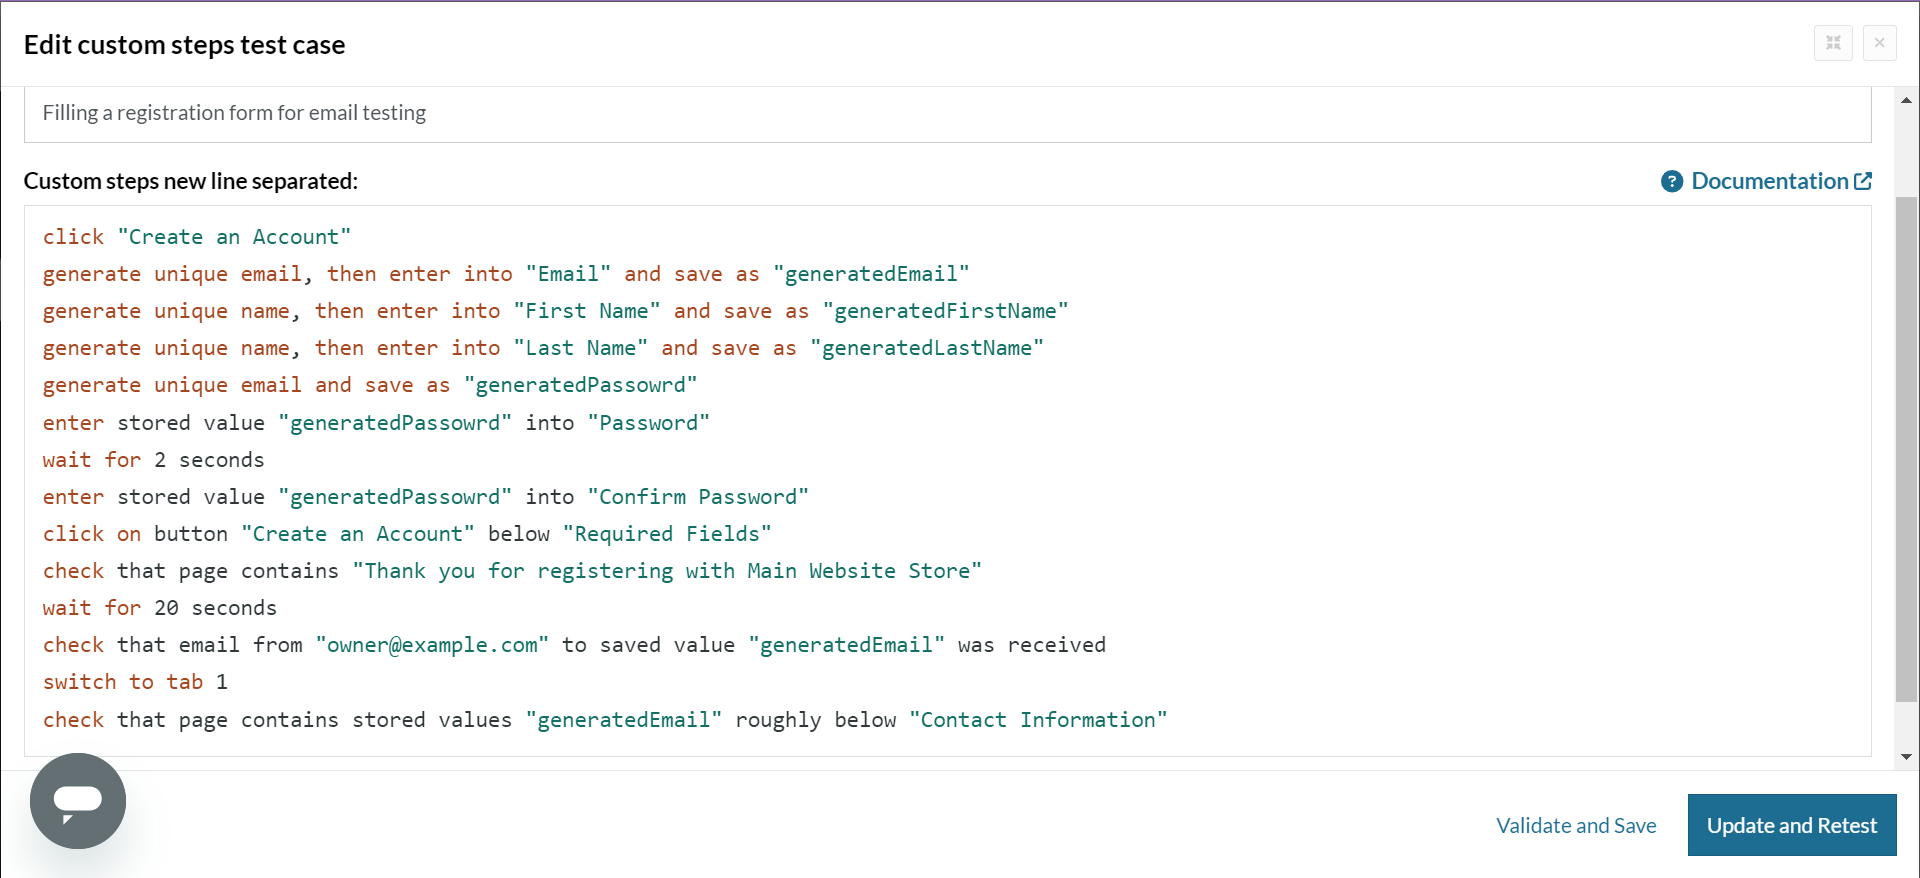Image resolution: width=1920 pixels, height=878 pixels.
Task: Select the 'wait for 20 seconds' line
Action: click(x=160, y=608)
